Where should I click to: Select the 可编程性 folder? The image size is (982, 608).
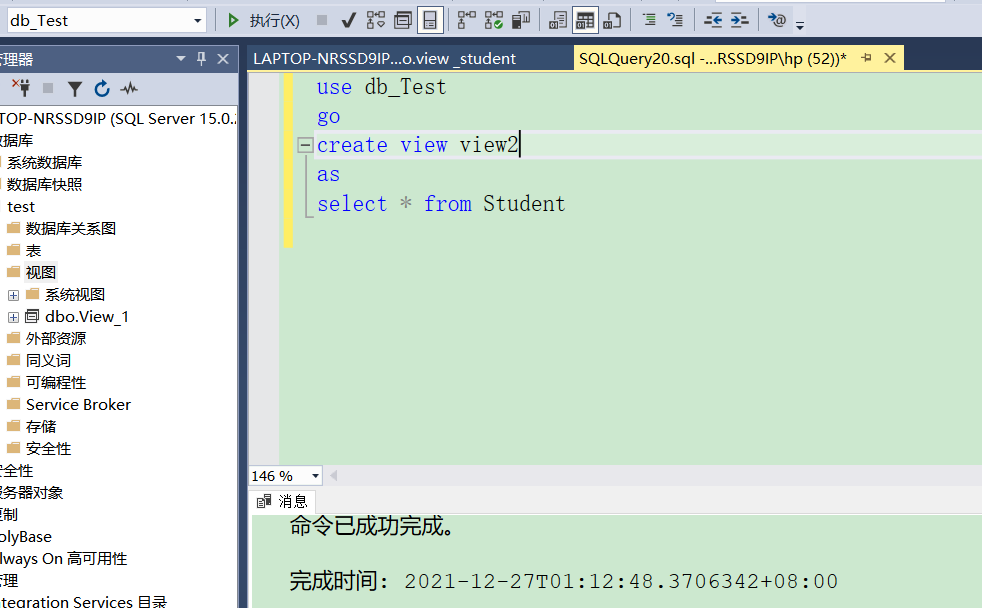pyautogui.click(x=56, y=383)
